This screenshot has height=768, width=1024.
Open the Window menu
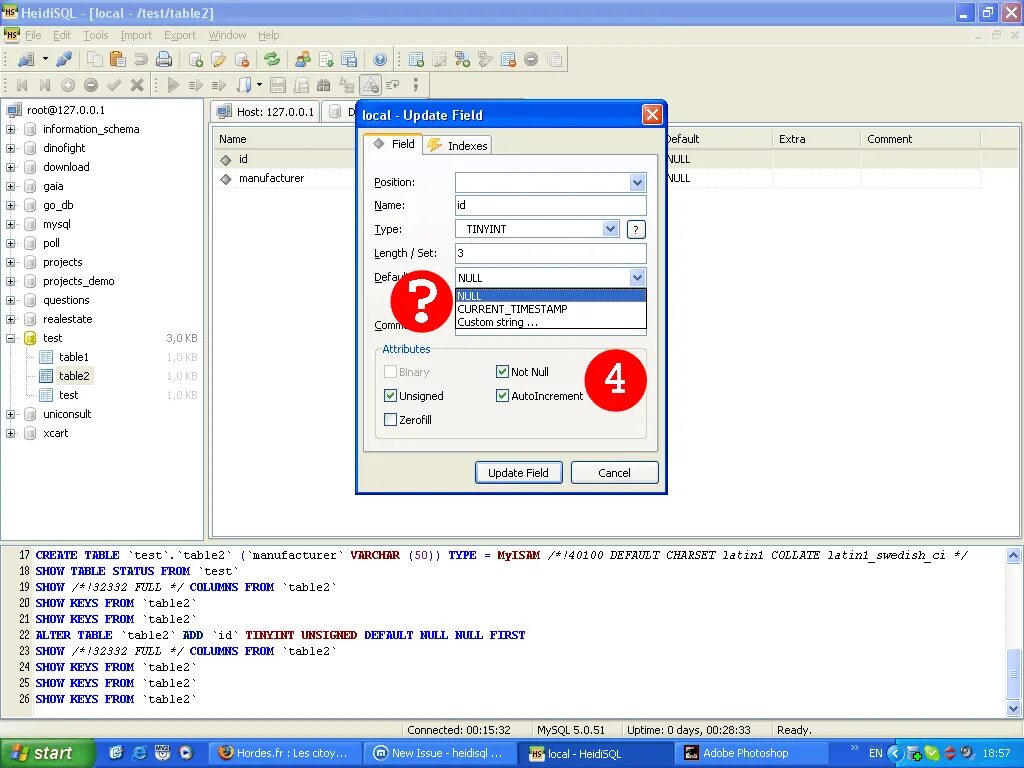coord(227,35)
